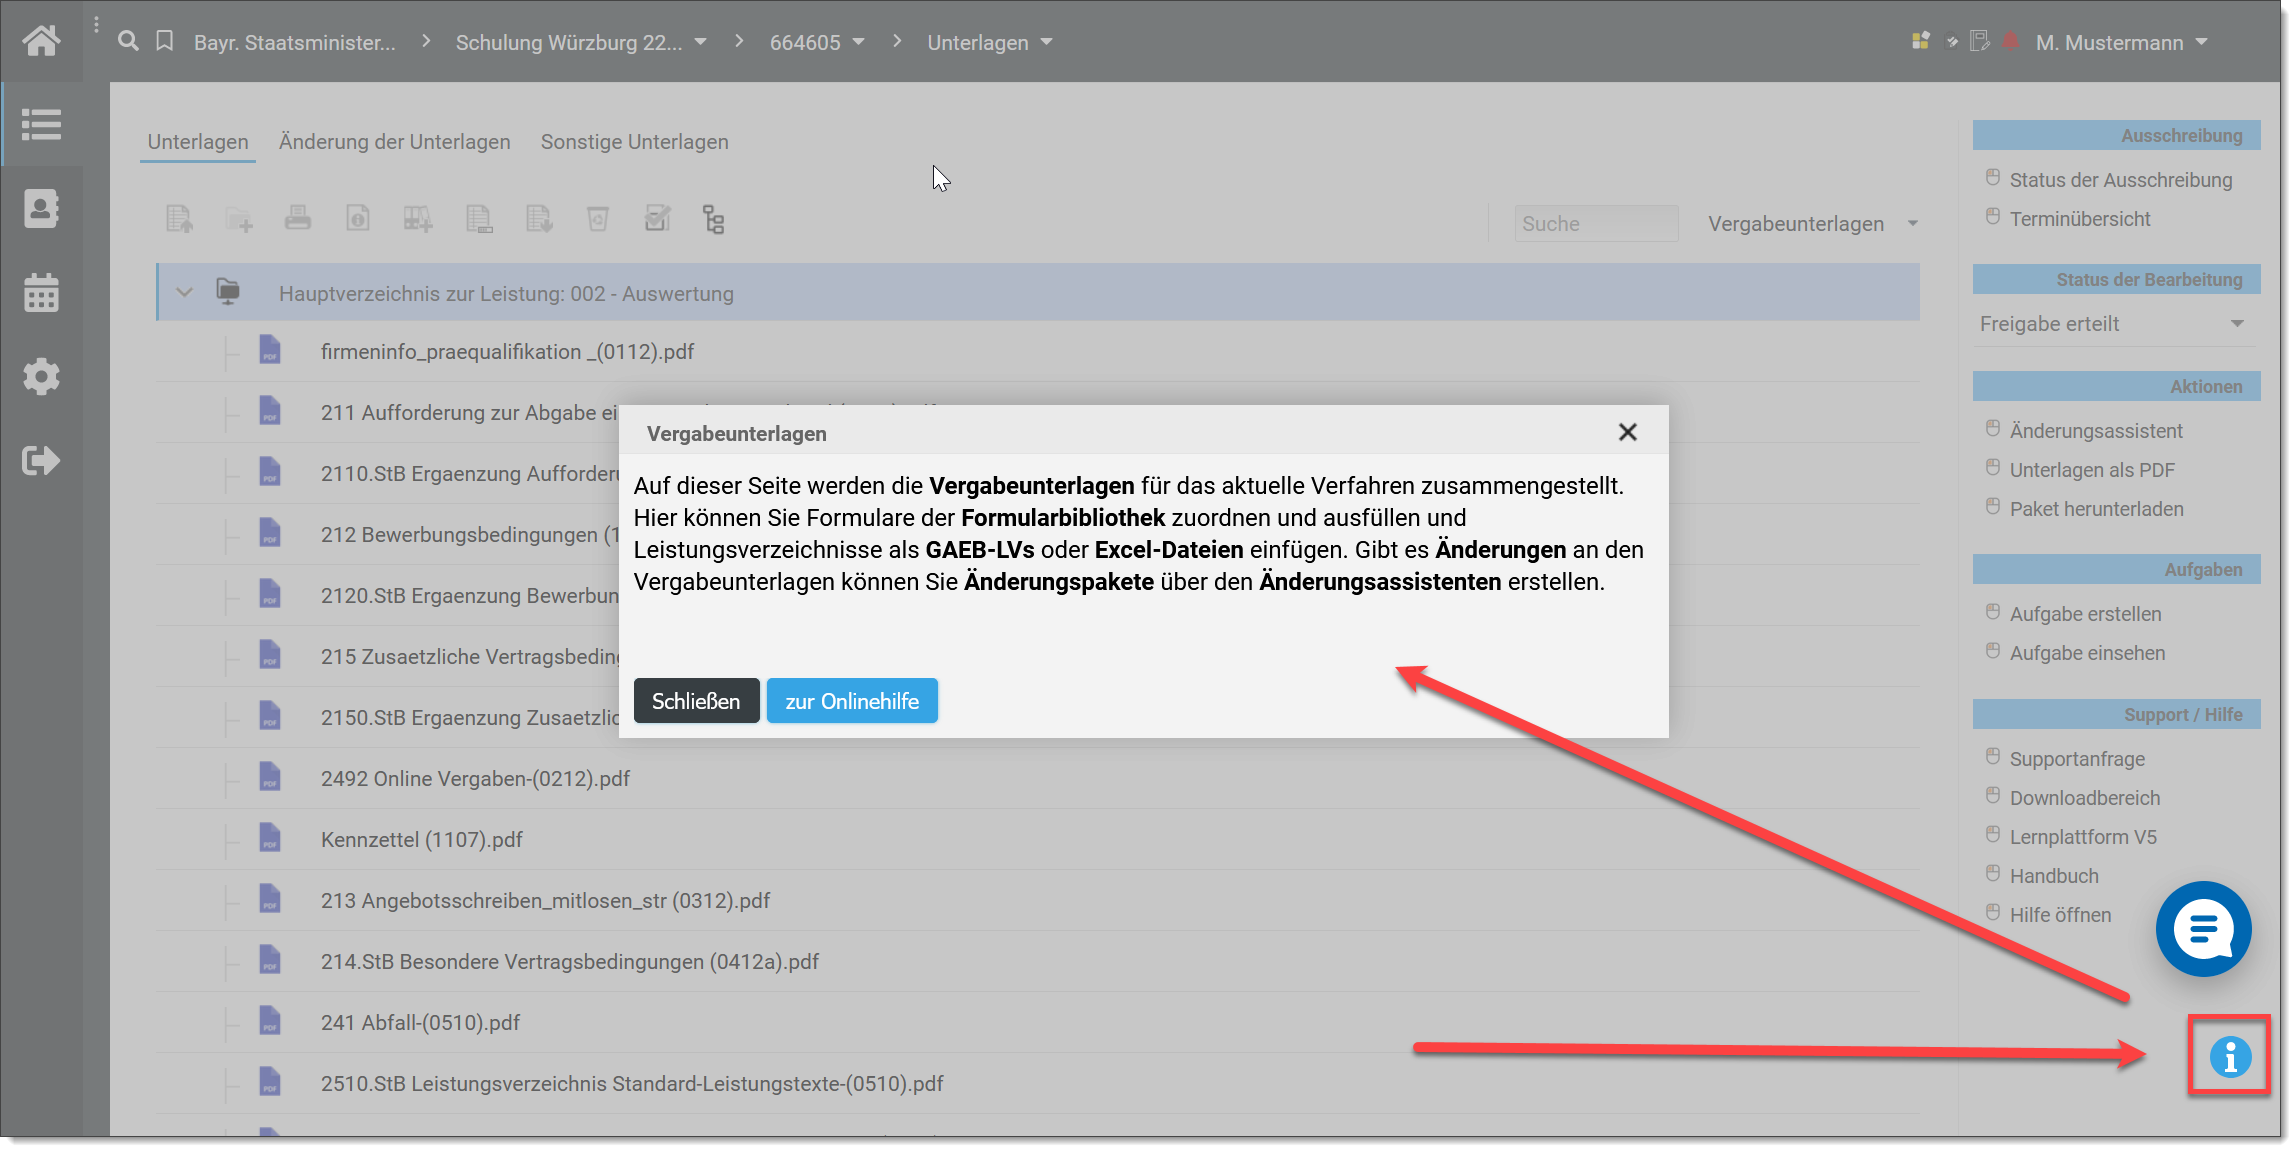
Task: Open the colored apps tiles icon
Action: click(1920, 41)
